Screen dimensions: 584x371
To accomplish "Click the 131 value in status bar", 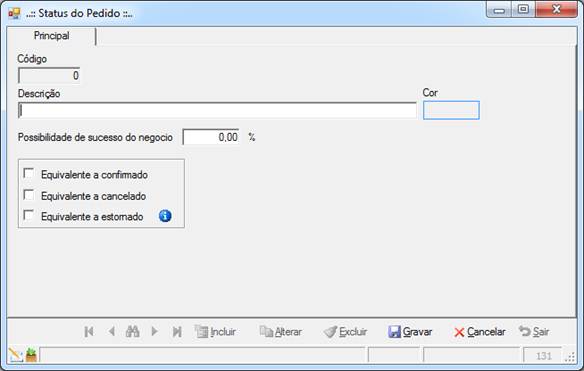I will (543, 356).
